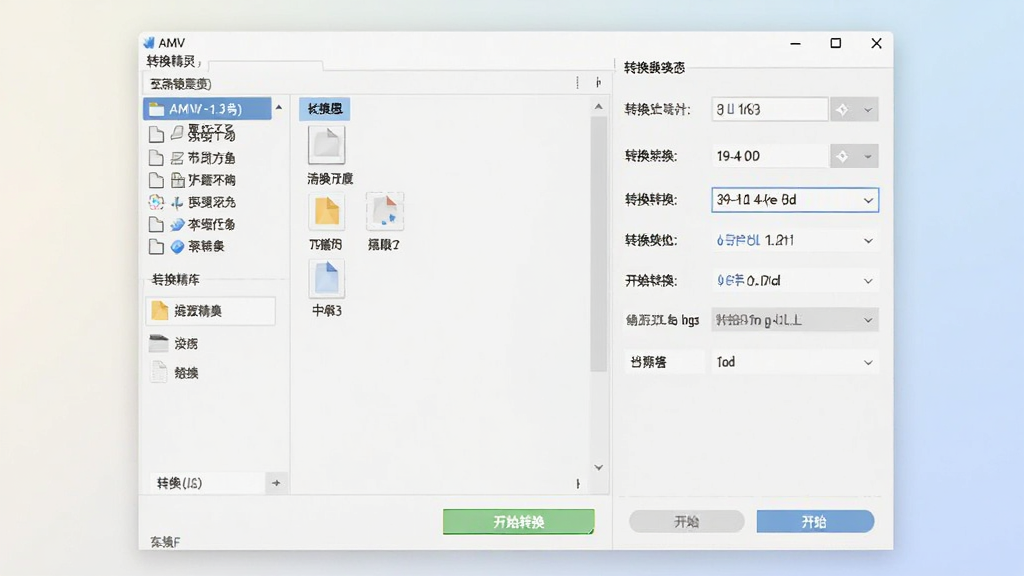Collapse the AMV folder using its up arrow
The width and height of the screenshot is (1024, 576).
(279, 107)
